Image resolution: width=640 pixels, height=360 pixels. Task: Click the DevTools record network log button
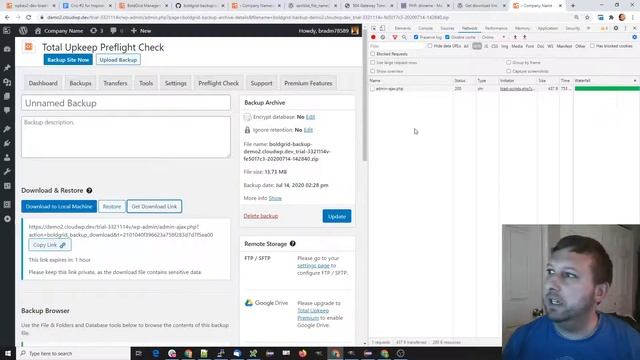click(x=373, y=37)
